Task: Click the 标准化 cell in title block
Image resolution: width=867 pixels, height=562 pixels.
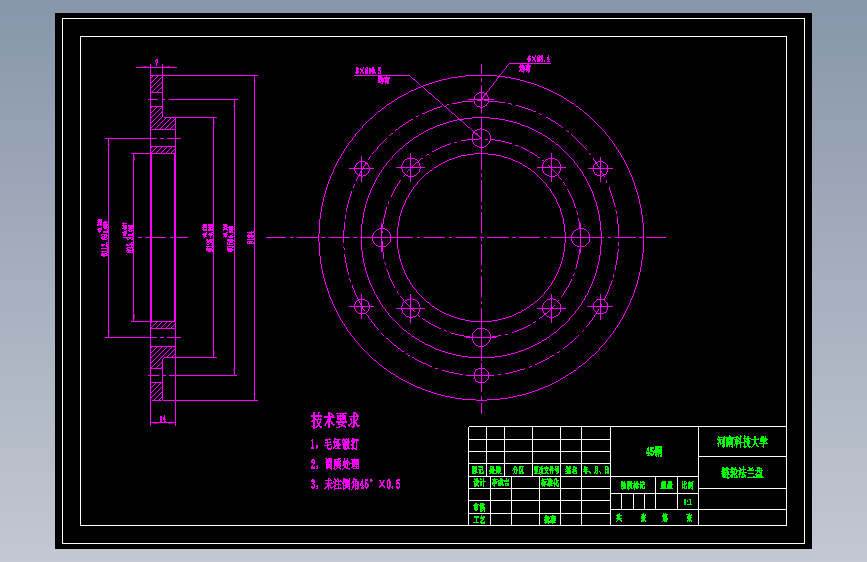Action: 550,482
